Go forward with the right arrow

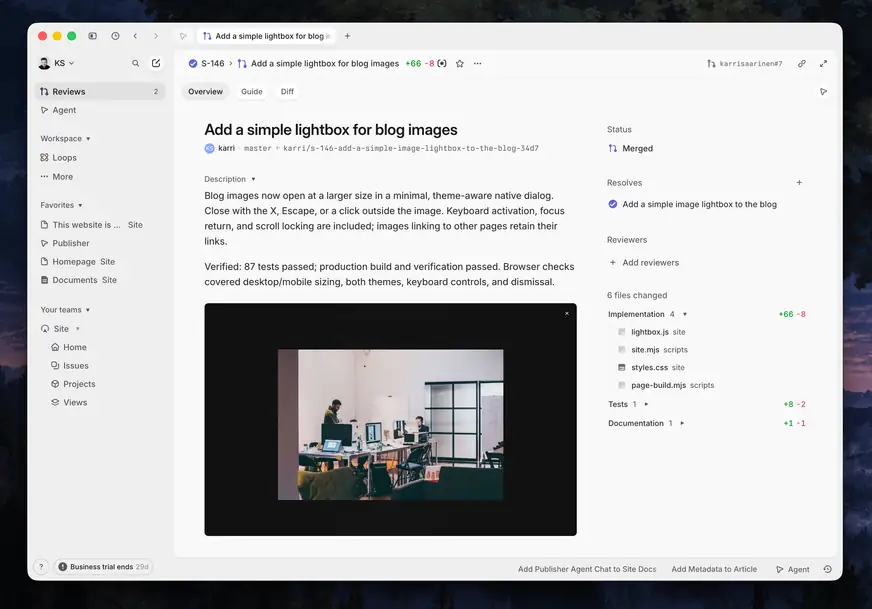[156, 36]
